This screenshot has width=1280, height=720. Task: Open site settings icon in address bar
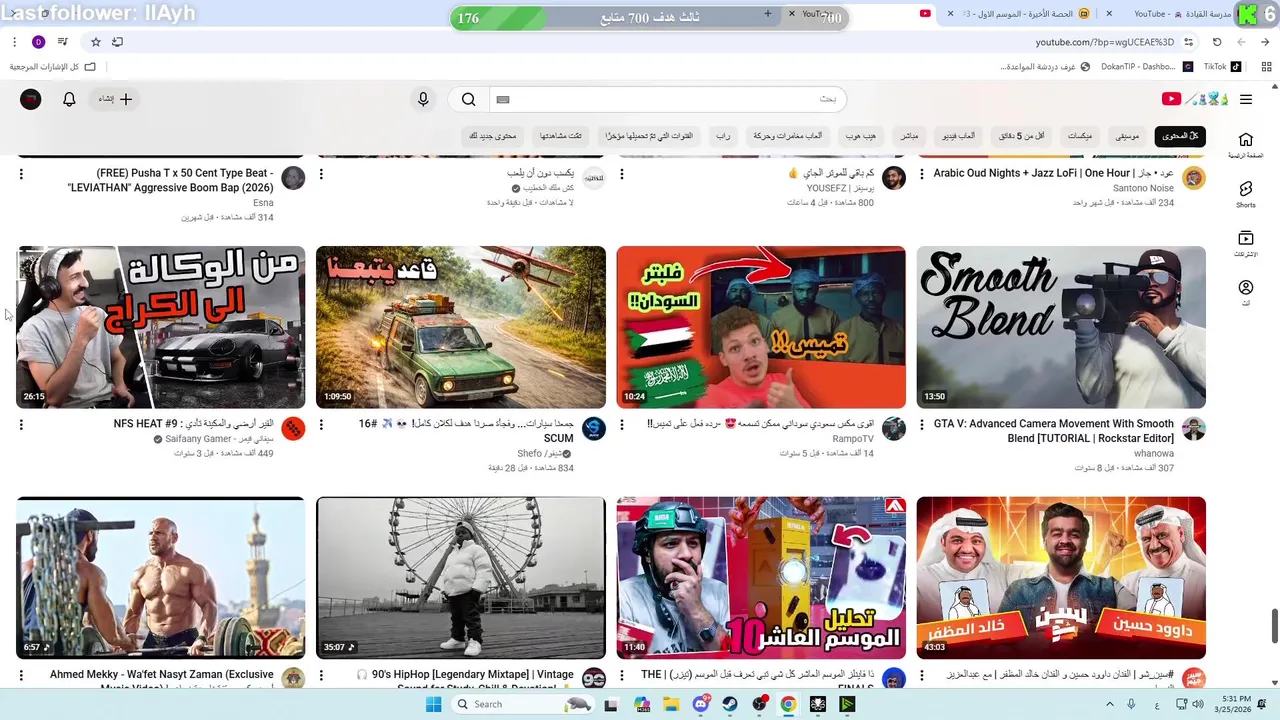[1188, 42]
